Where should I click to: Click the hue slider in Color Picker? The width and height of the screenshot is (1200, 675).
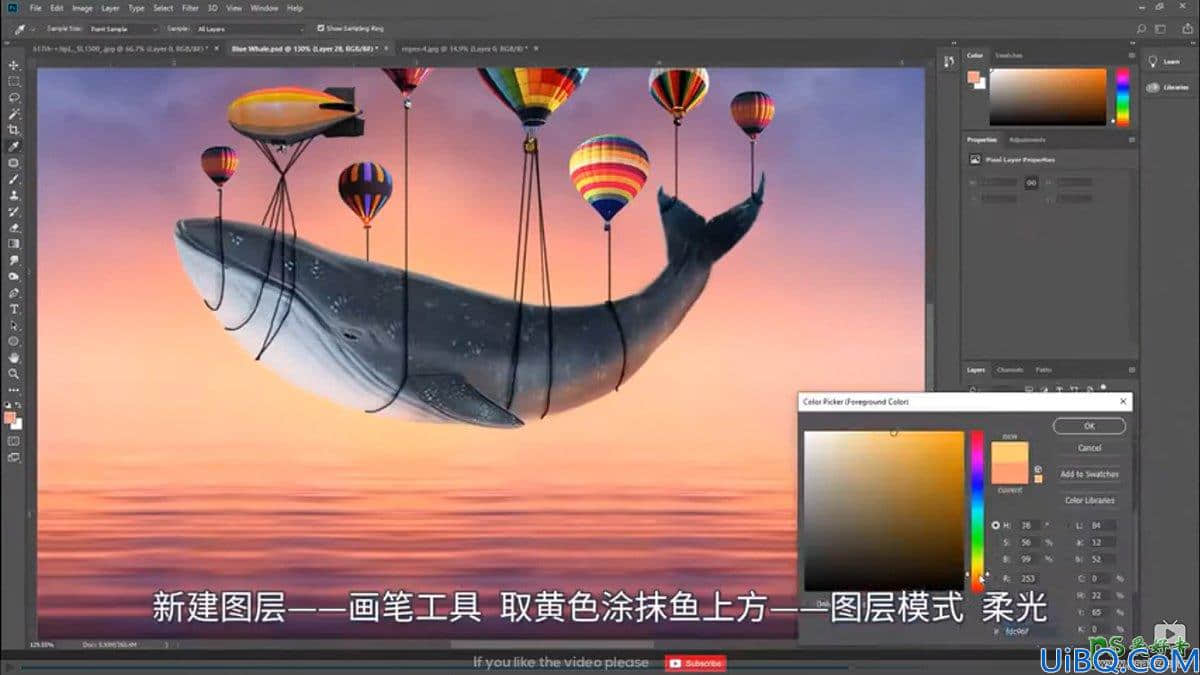(977, 511)
